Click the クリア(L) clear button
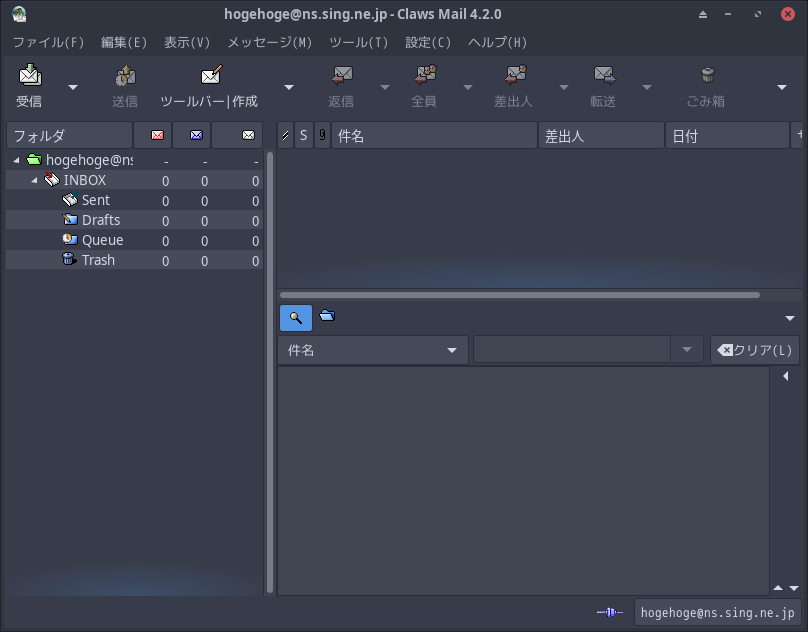This screenshot has height=632, width=808. click(x=755, y=350)
